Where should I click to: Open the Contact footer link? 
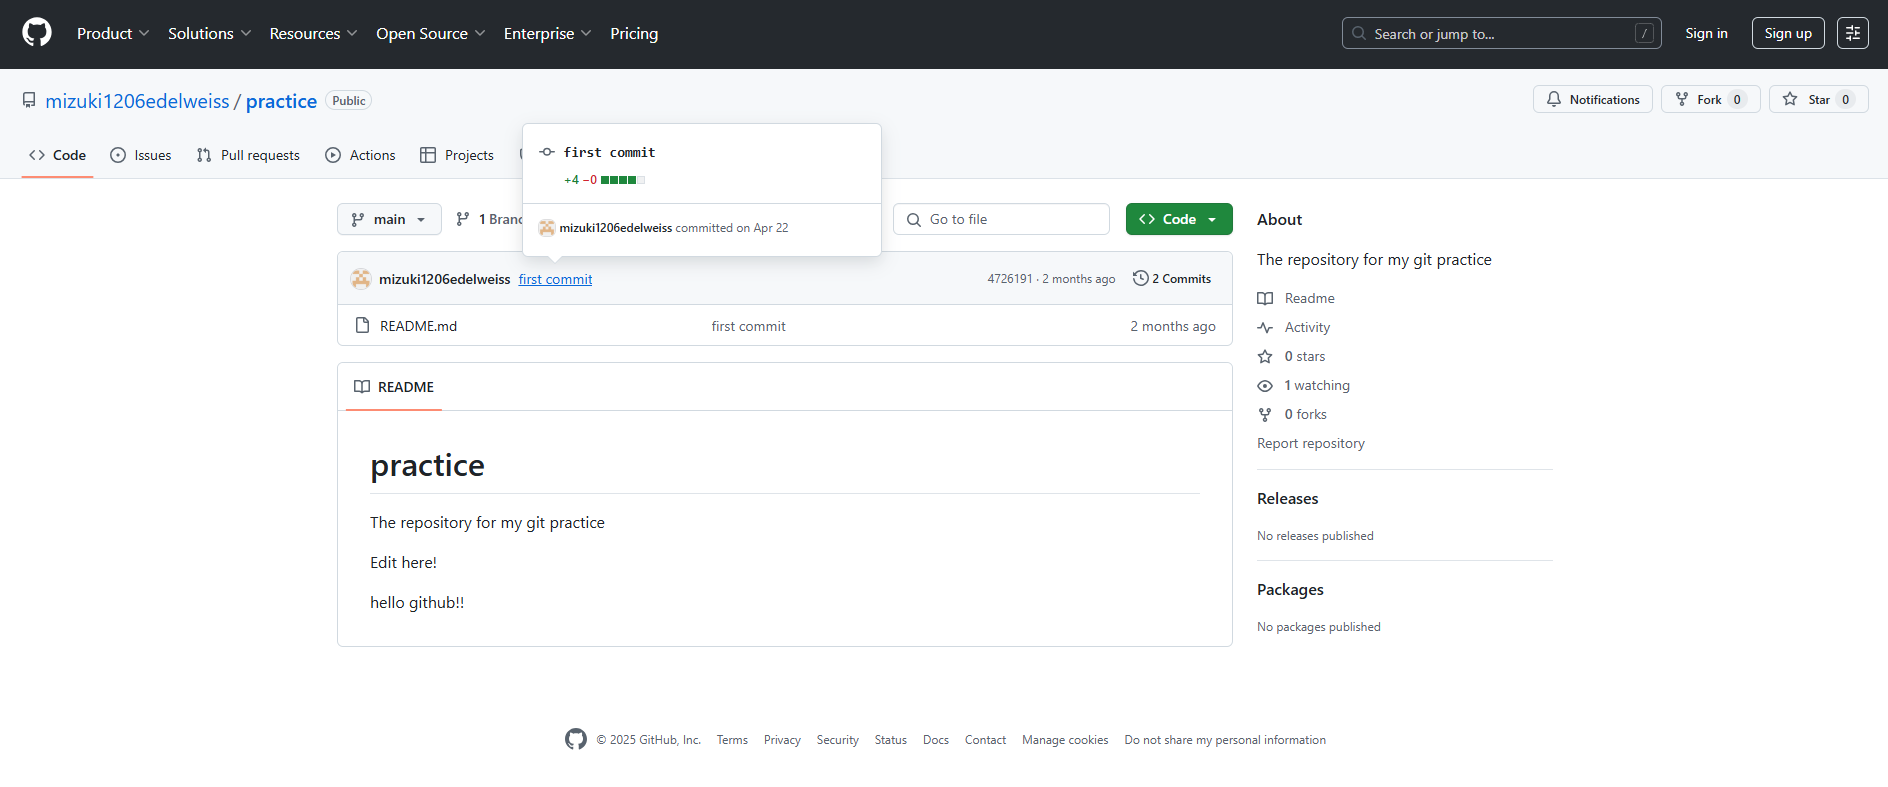[985, 740]
